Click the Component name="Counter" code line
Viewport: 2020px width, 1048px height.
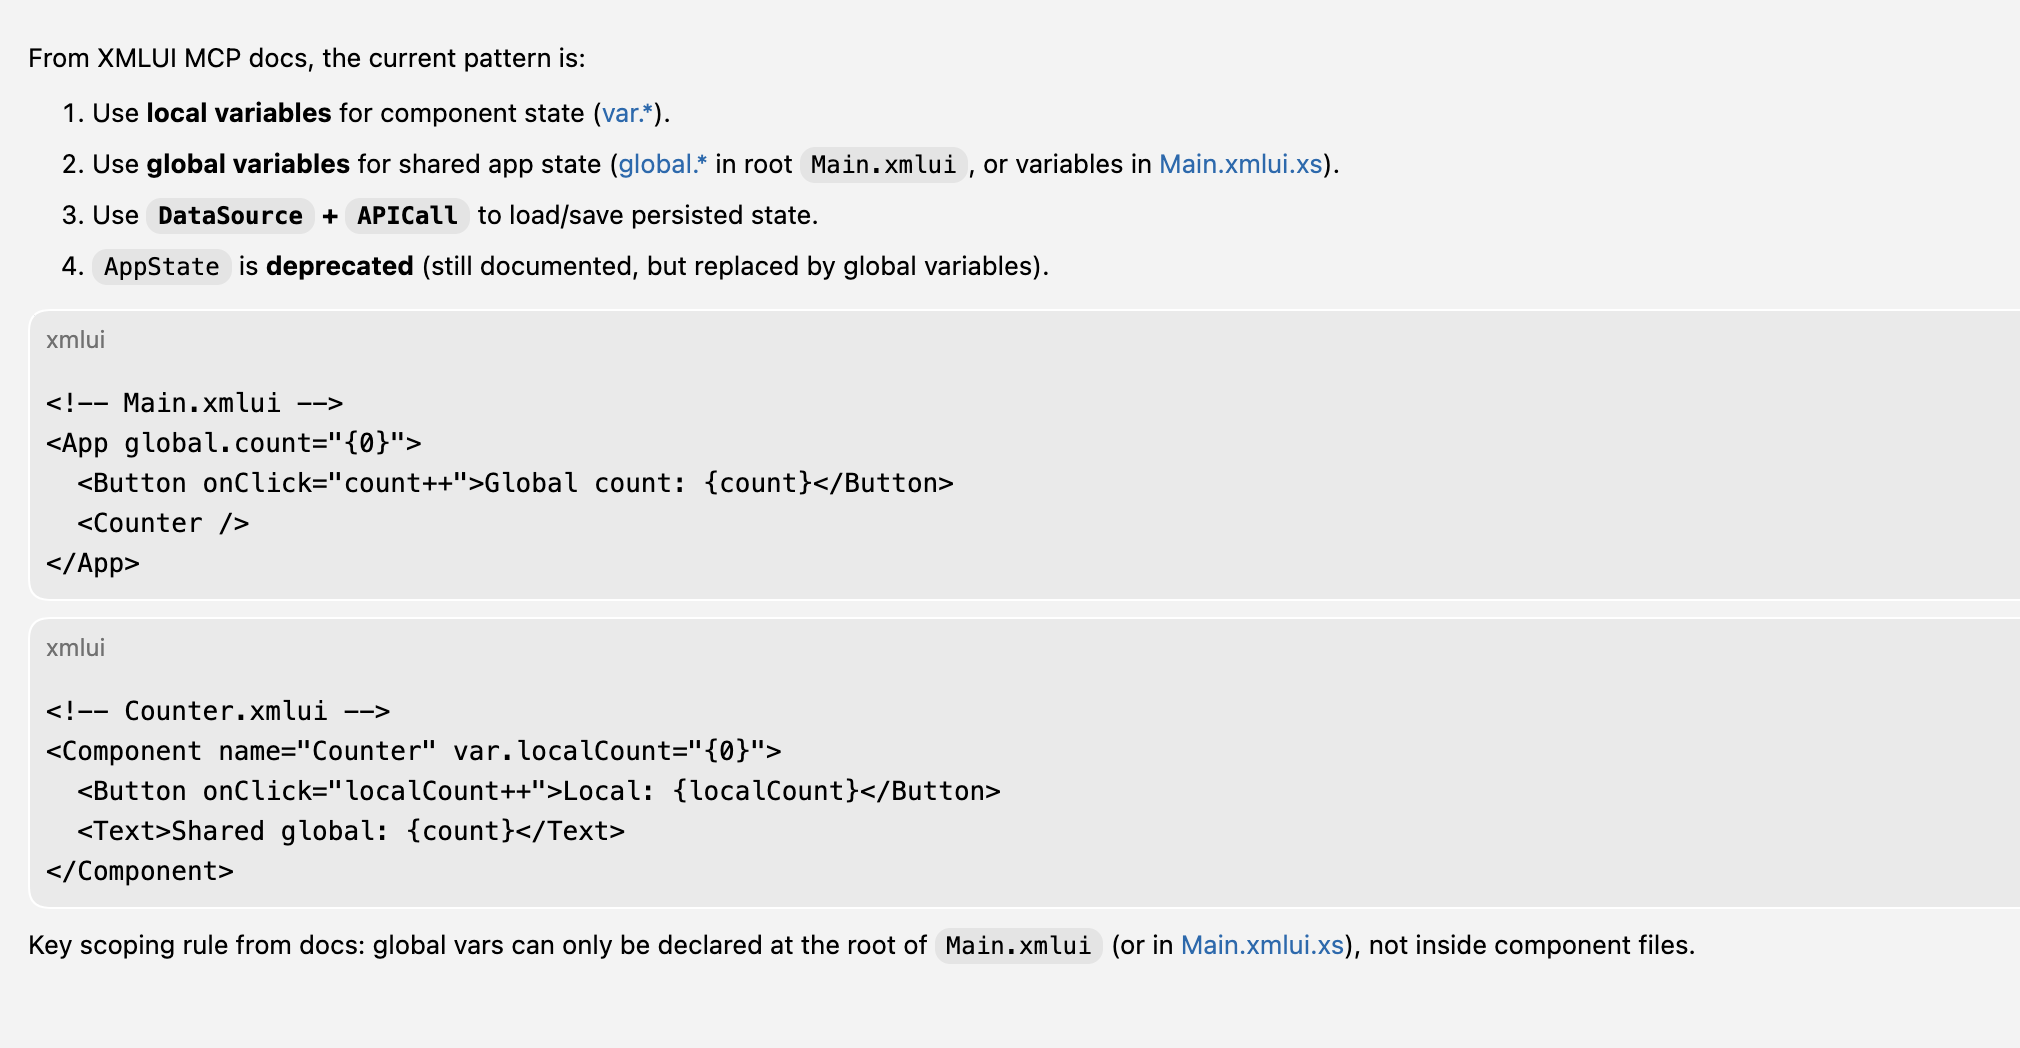click(413, 751)
